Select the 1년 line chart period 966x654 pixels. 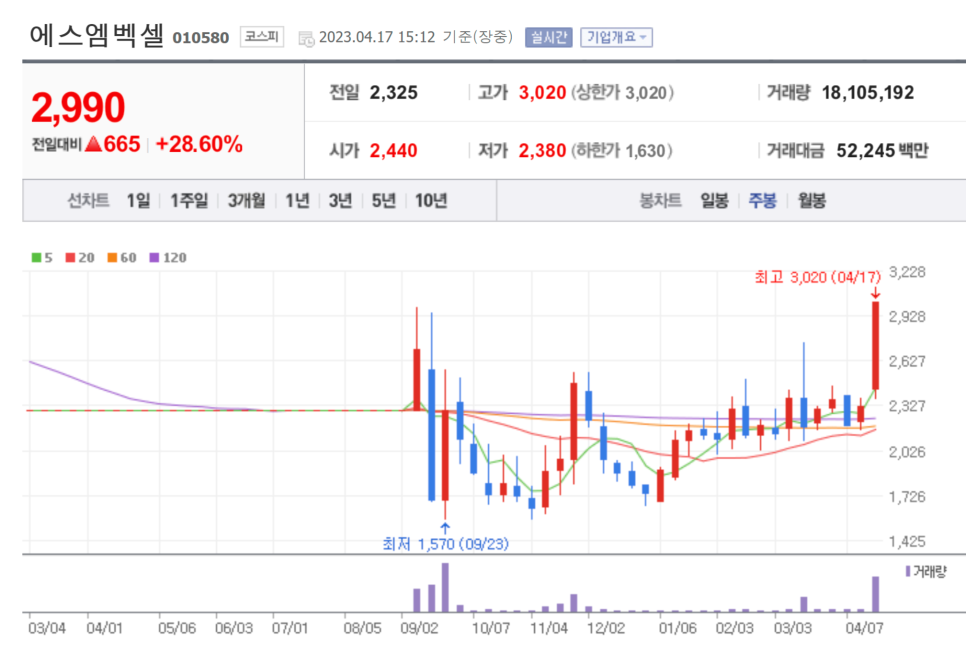[x=297, y=201]
